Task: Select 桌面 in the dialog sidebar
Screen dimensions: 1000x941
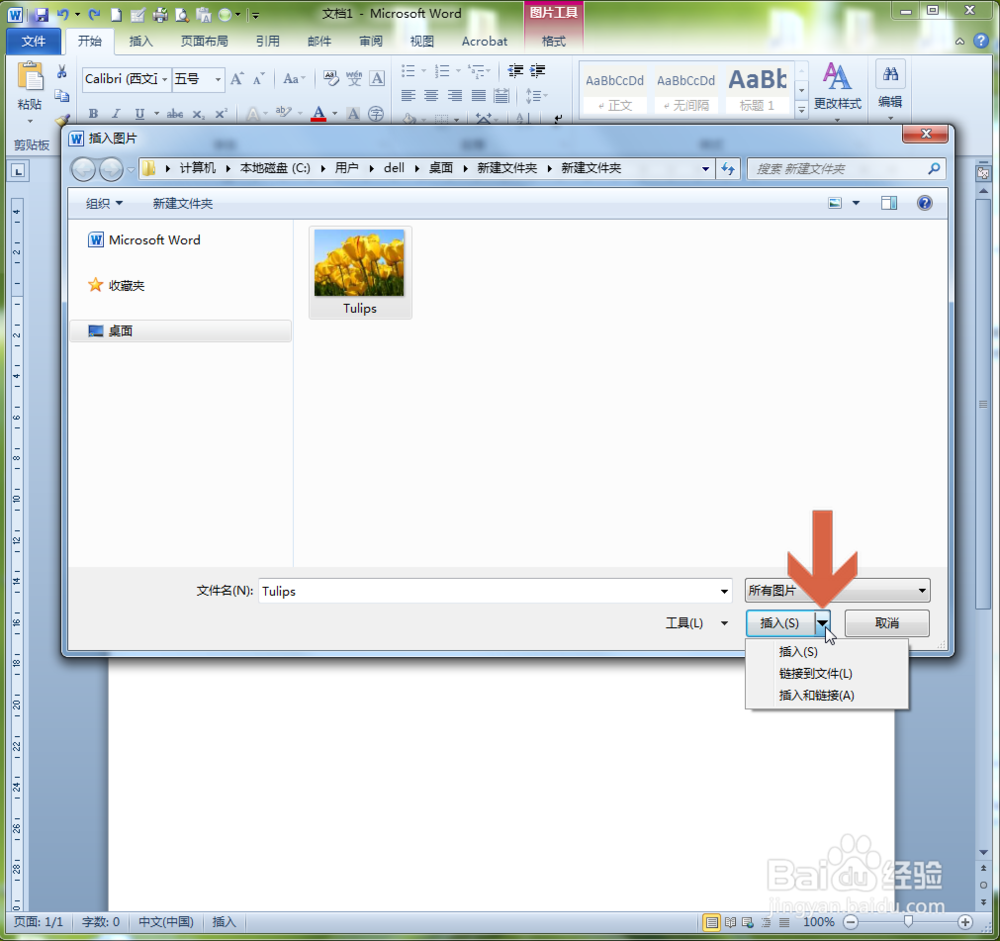Action: [180, 330]
